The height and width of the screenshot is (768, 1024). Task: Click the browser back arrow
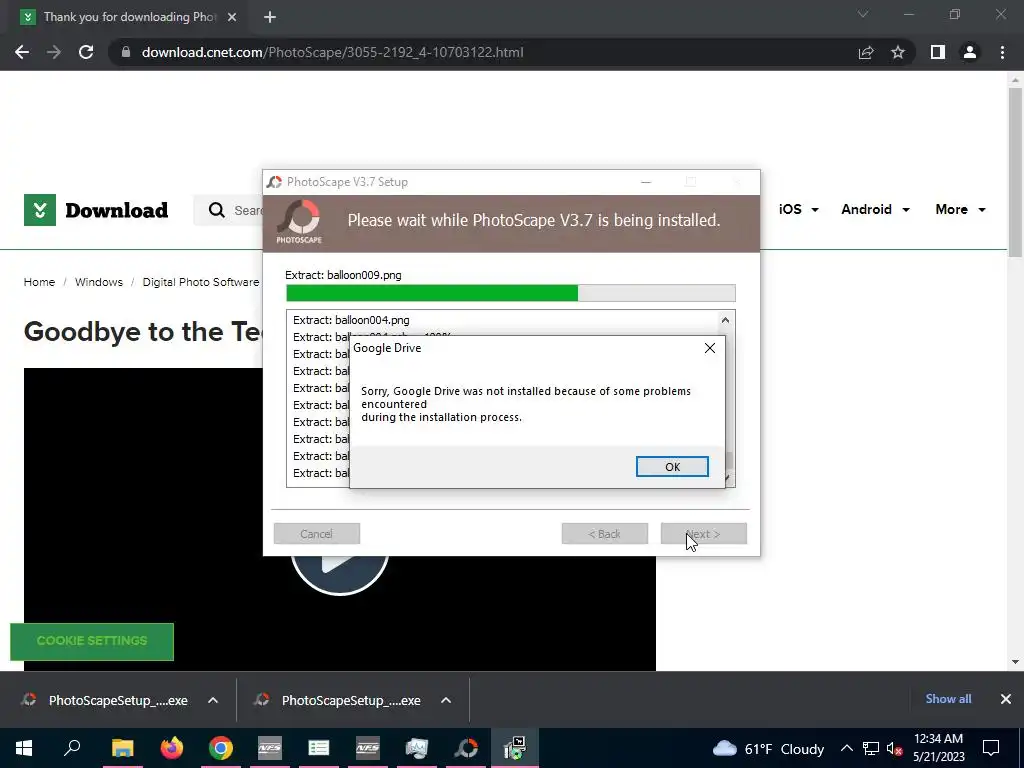click(22, 52)
